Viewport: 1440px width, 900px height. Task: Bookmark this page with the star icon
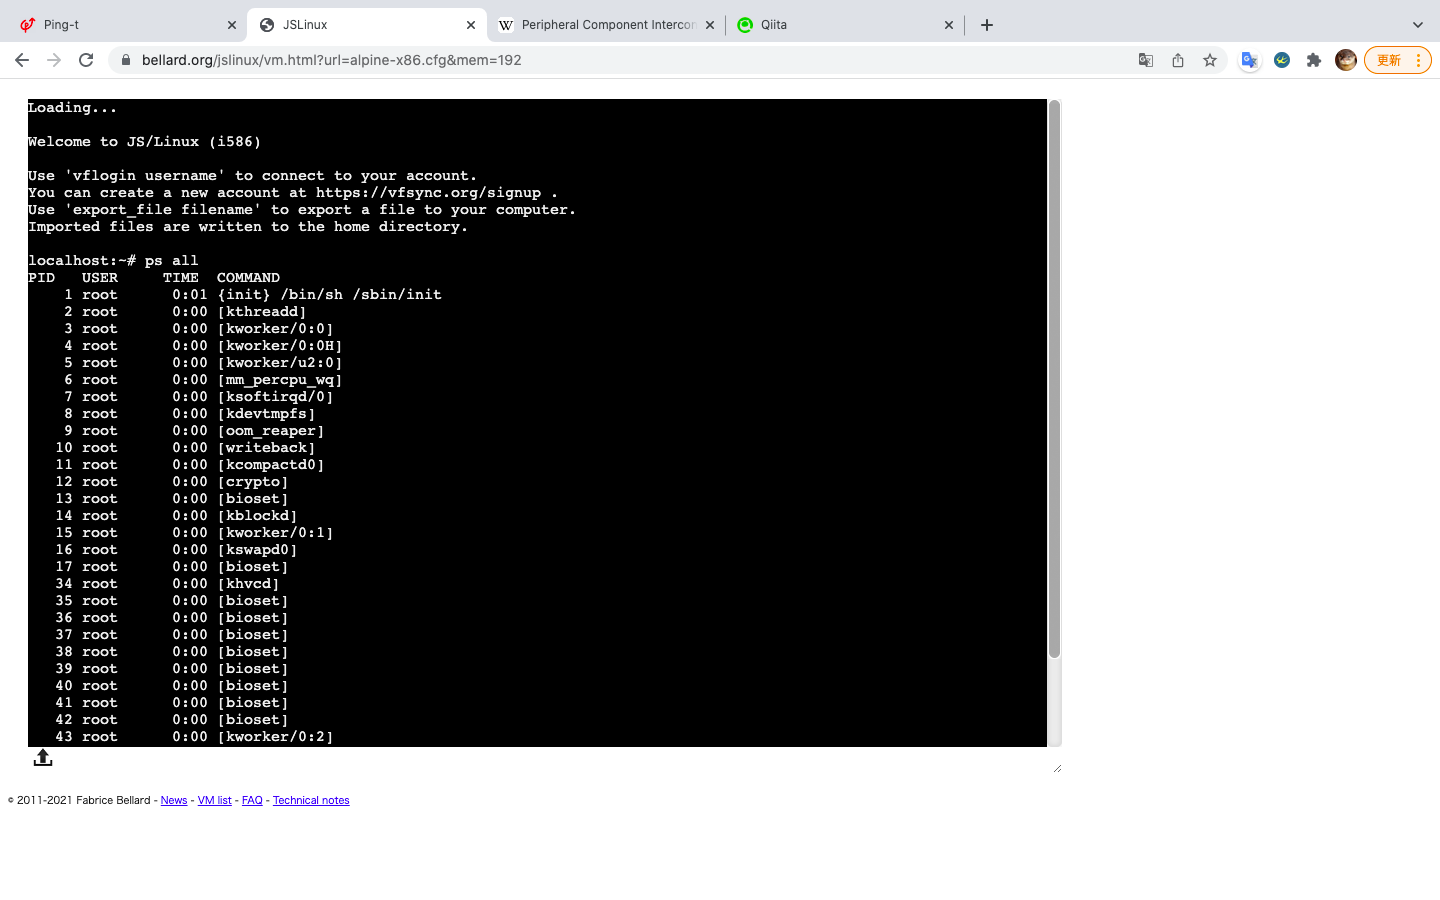tap(1210, 60)
